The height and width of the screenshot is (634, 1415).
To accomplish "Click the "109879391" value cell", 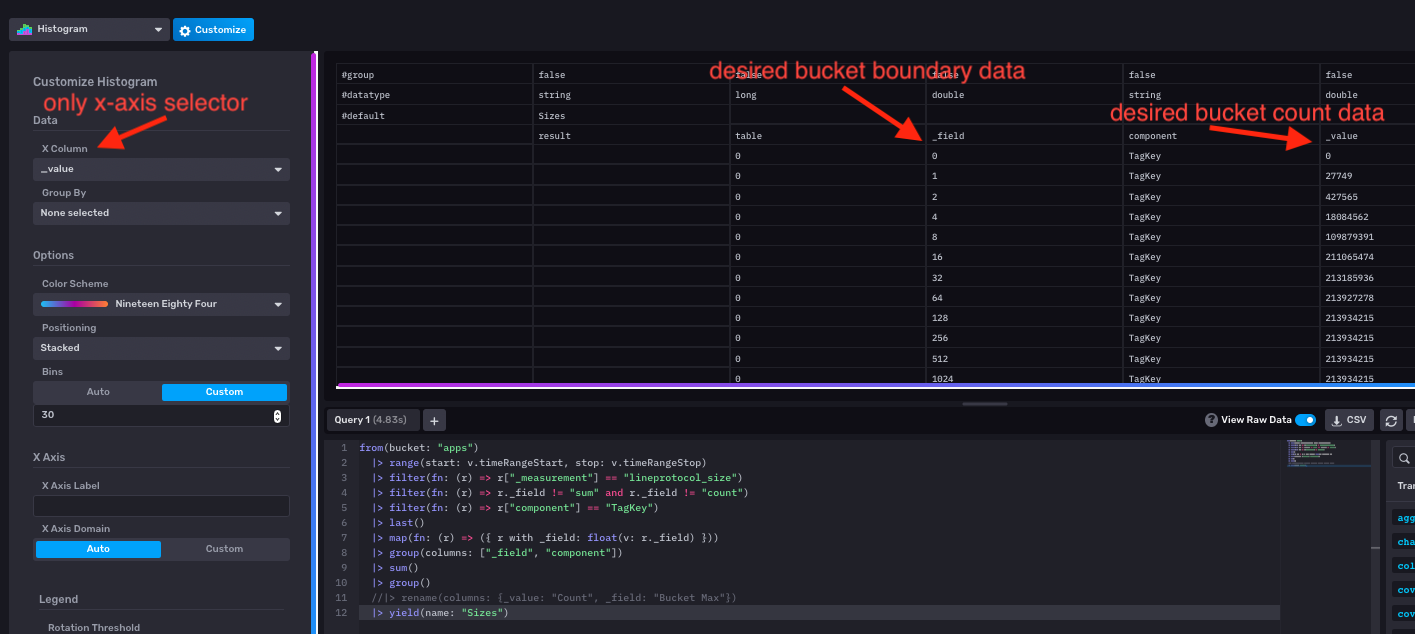I will coord(1367,237).
